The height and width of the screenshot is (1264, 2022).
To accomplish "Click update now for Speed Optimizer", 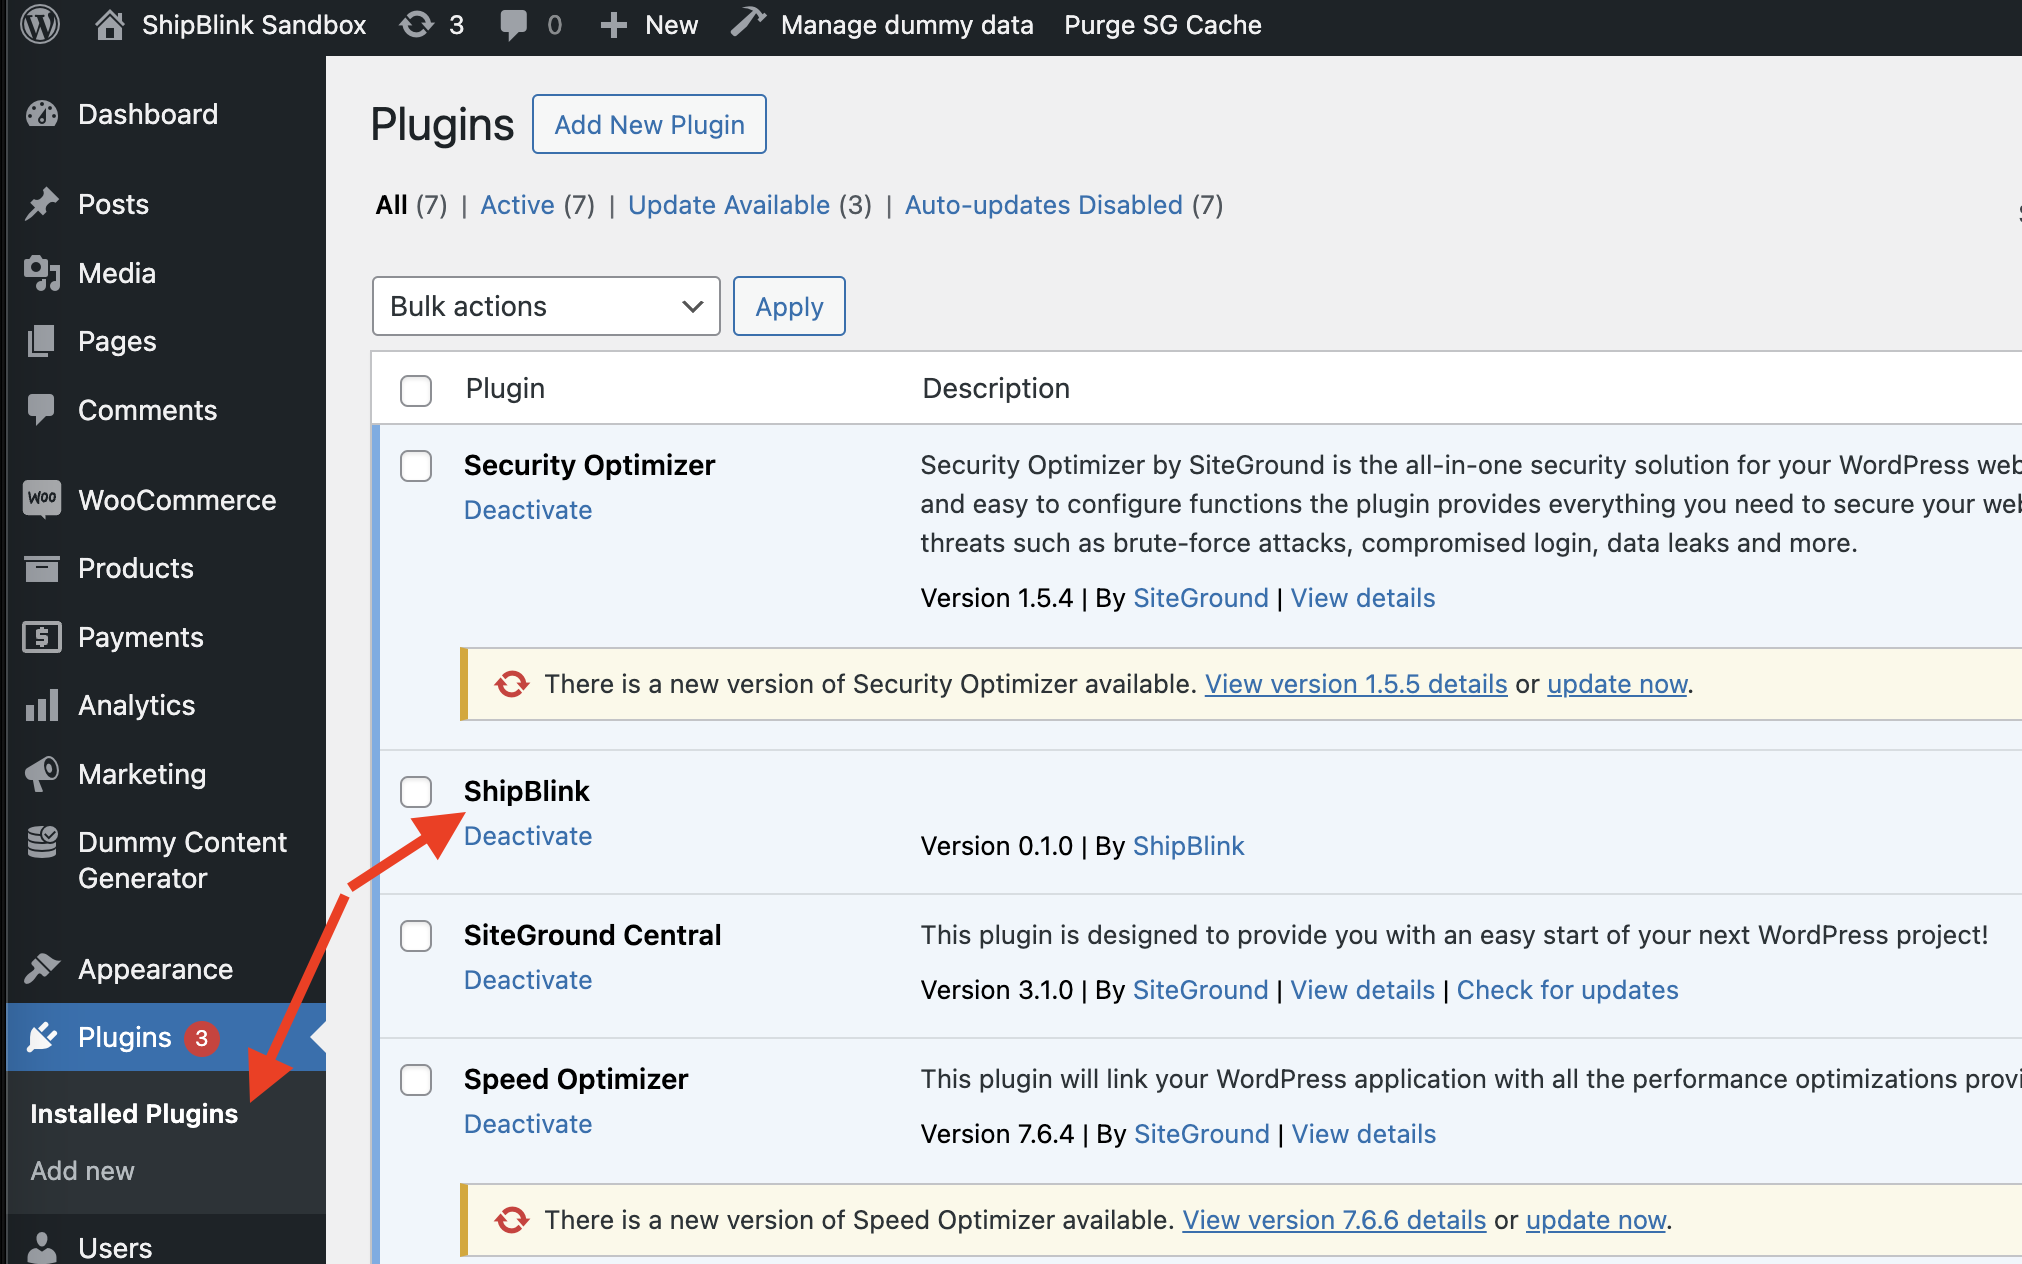I will tap(1596, 1220).
